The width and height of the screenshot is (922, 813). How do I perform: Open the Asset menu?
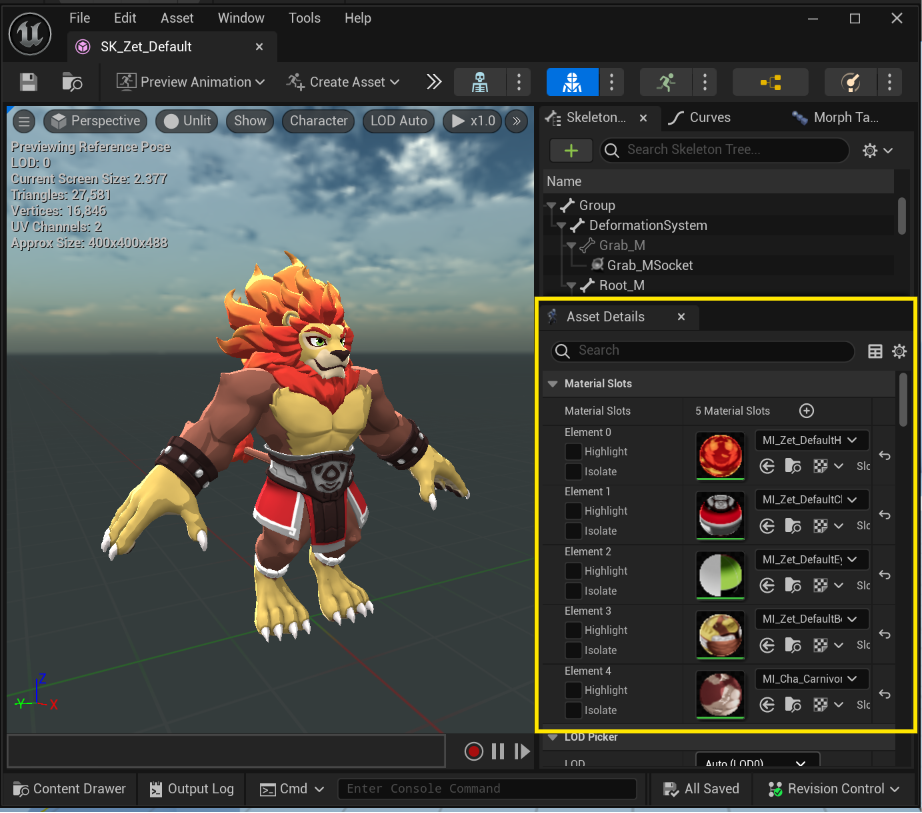177,18
